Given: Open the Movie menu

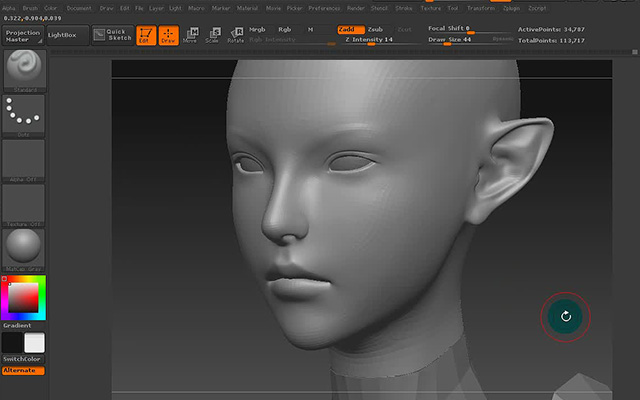Looking at the screenshot, I should [273, 8].
